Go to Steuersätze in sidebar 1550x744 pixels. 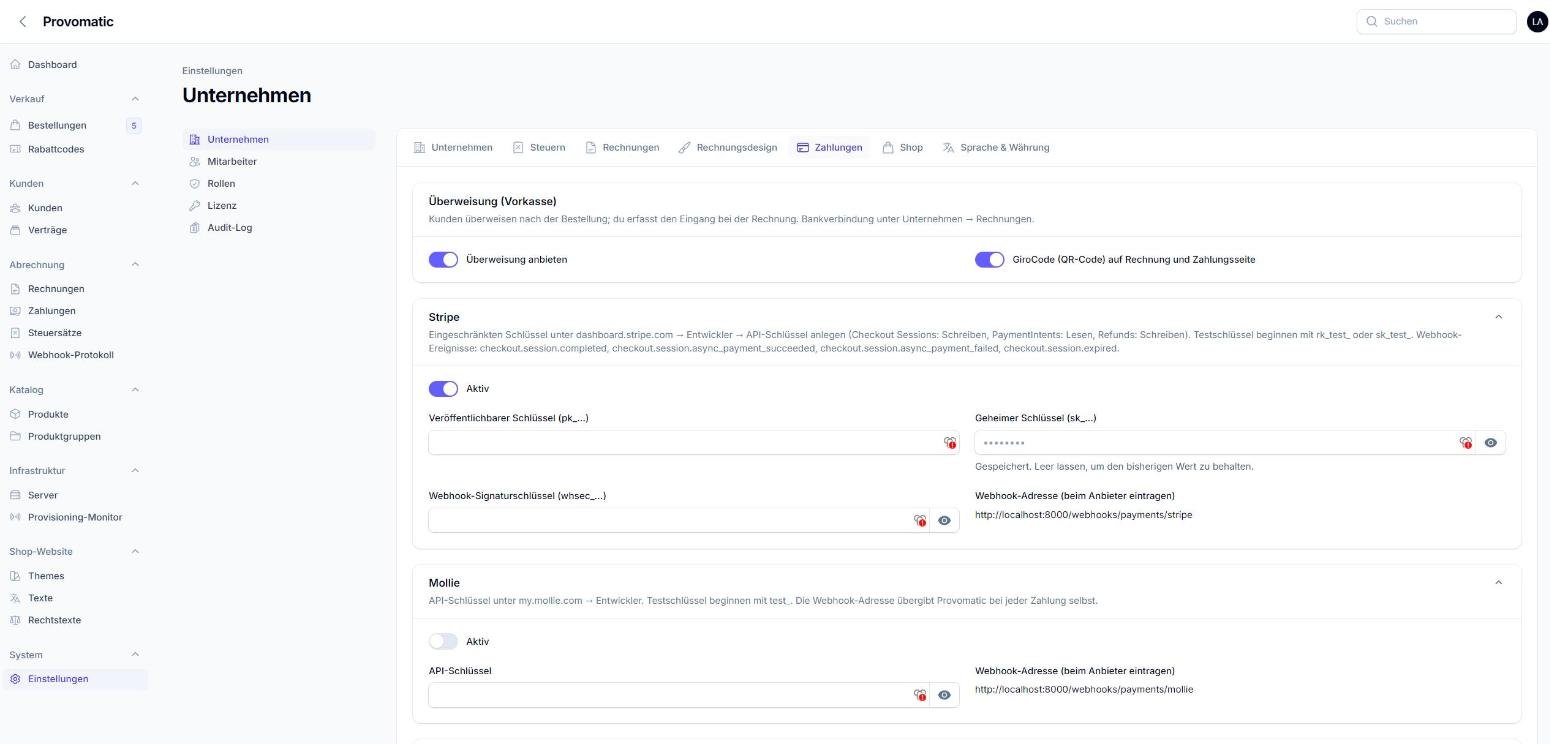(x=55, y=333)
